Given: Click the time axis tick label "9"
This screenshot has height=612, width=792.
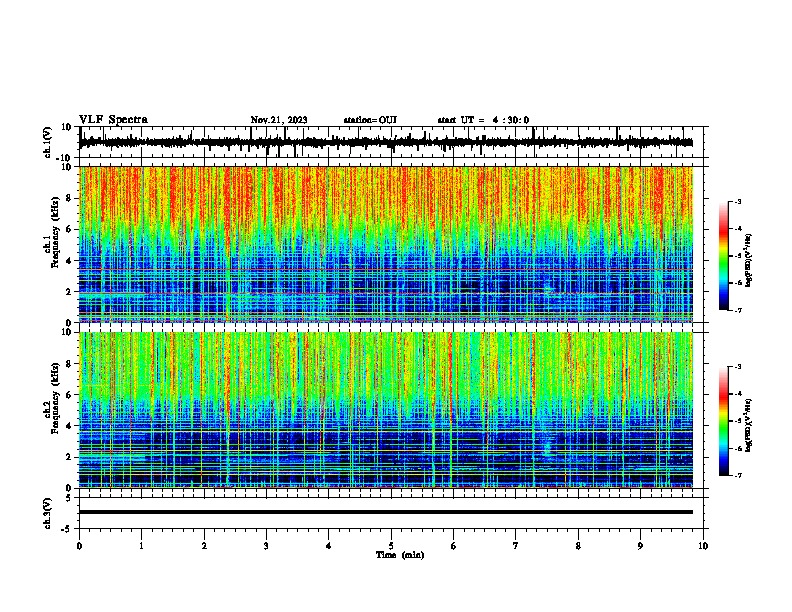Looking at the screenshot, I should [x=640, y=546].
